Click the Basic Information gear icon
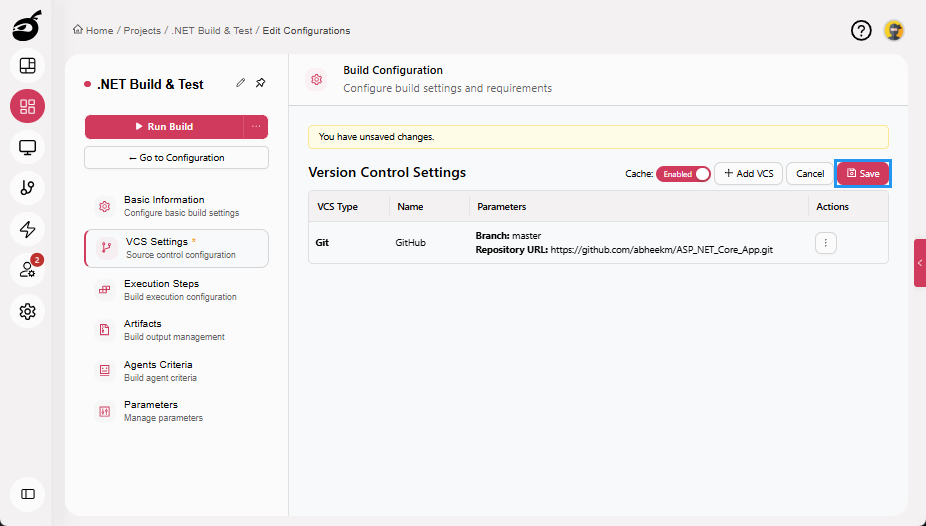 105,206
